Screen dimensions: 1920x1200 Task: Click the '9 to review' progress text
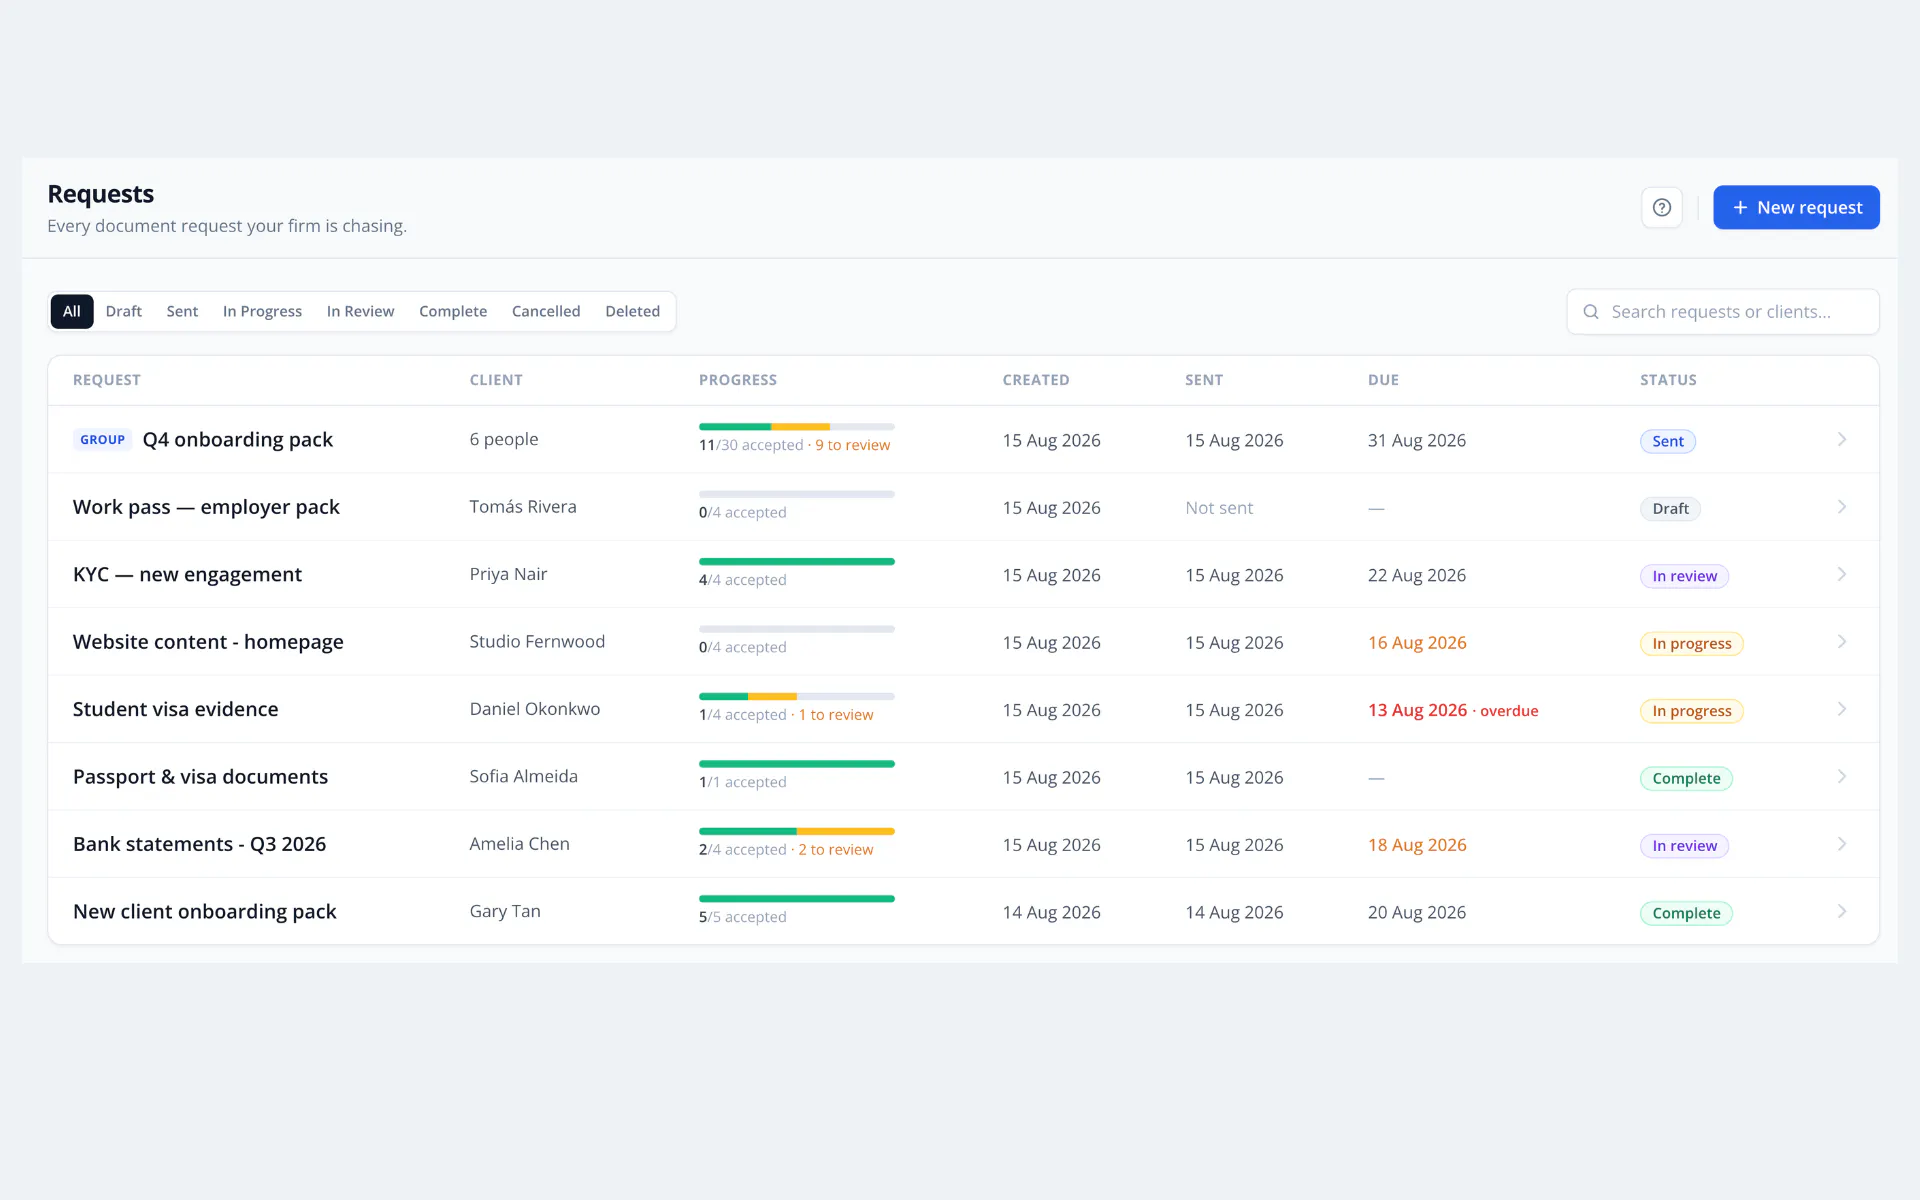[852, 445]
